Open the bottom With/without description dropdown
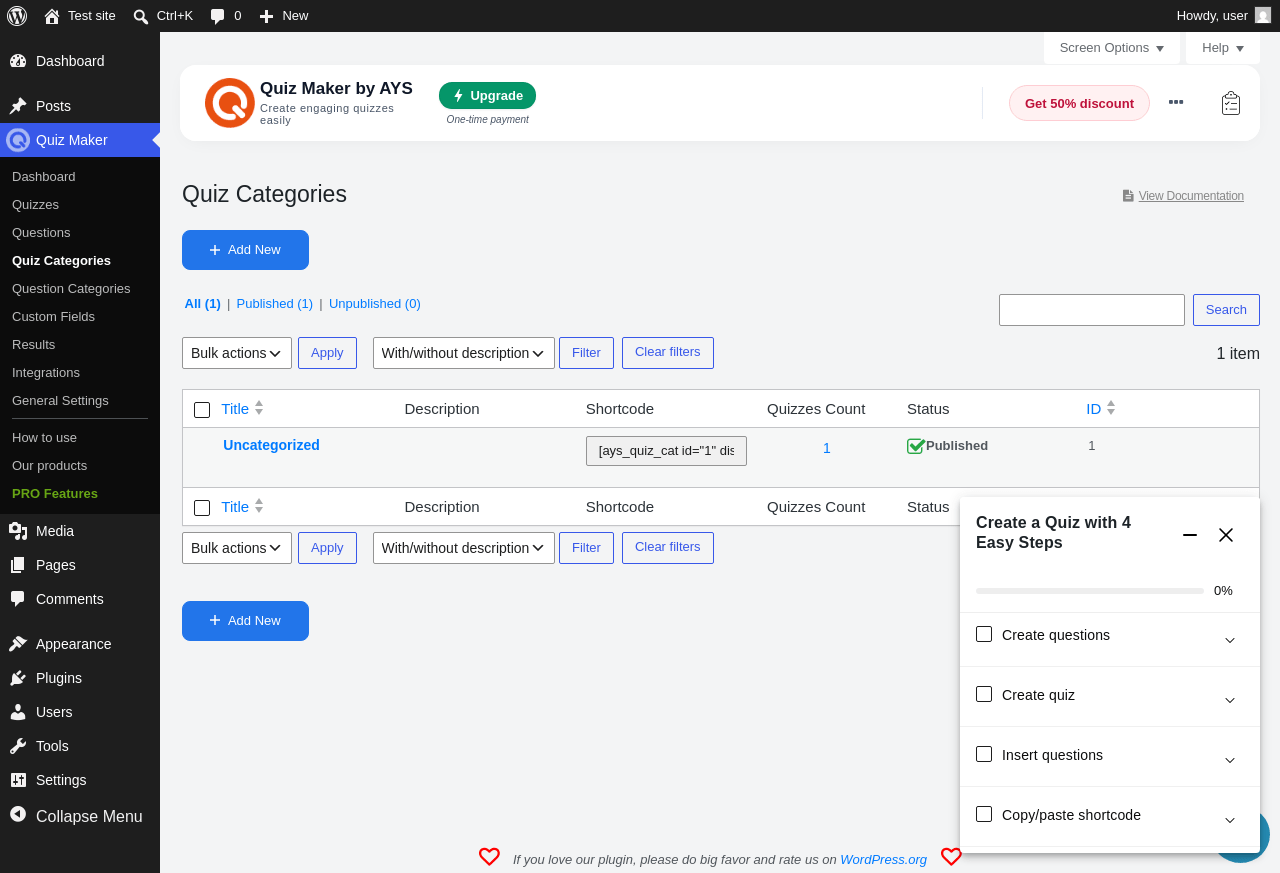Image resolution: width=1280 pixels, height=873 pixels. (464, 548)
